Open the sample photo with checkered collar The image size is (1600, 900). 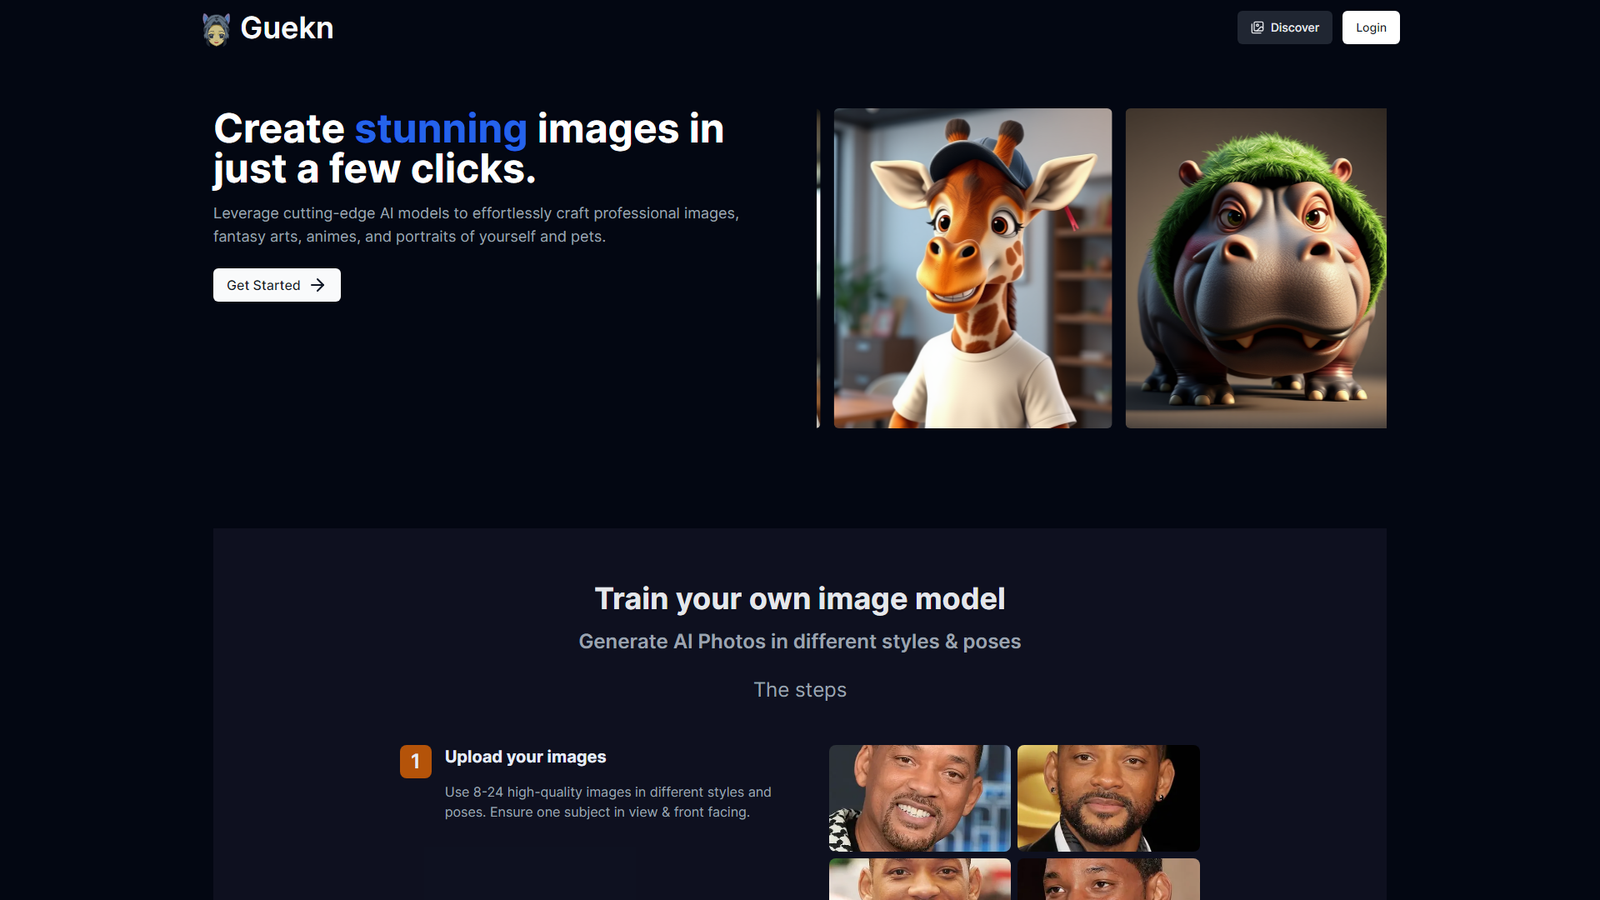point(920,798)
